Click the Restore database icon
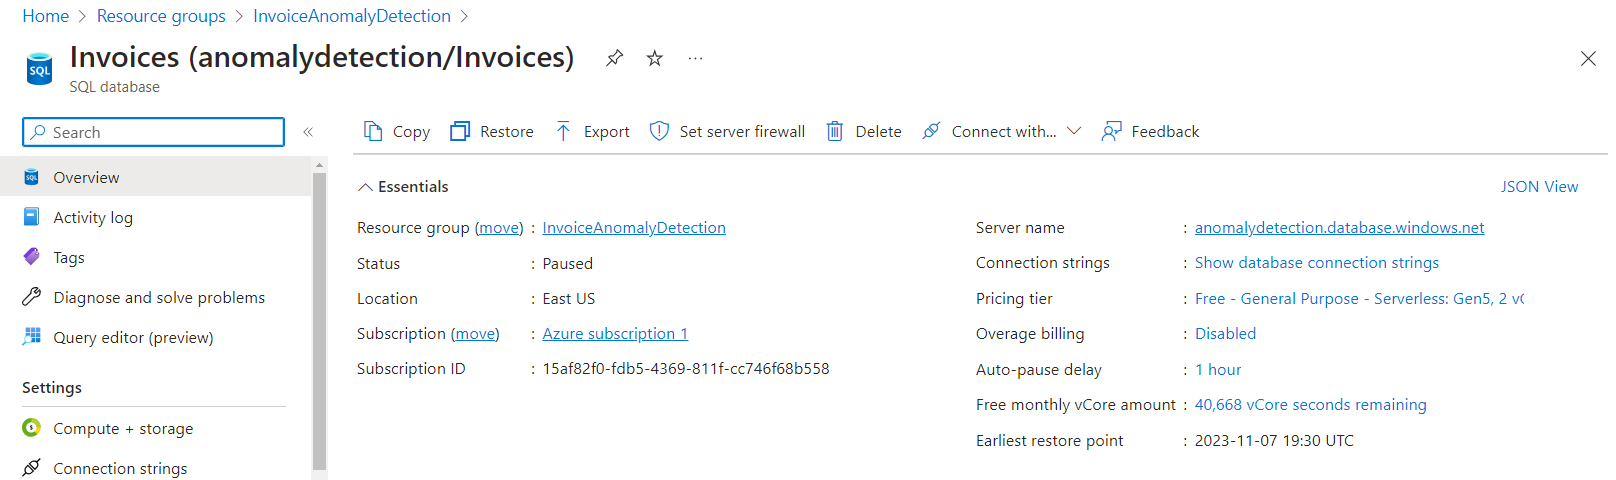The image size is (1616, 480). tap(460, 131)
